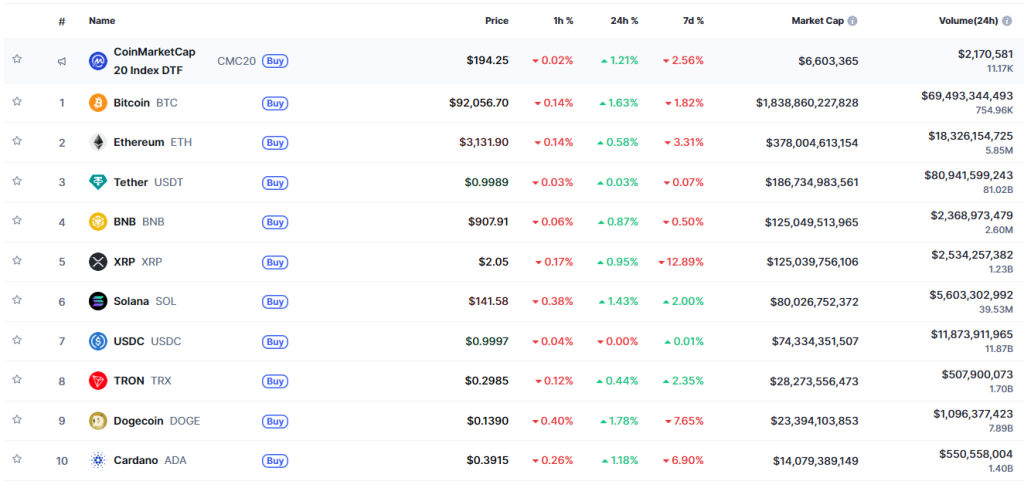1024x481 pixels.
Task: Click Buy for Cardano
Action: [x=275, y=460]
